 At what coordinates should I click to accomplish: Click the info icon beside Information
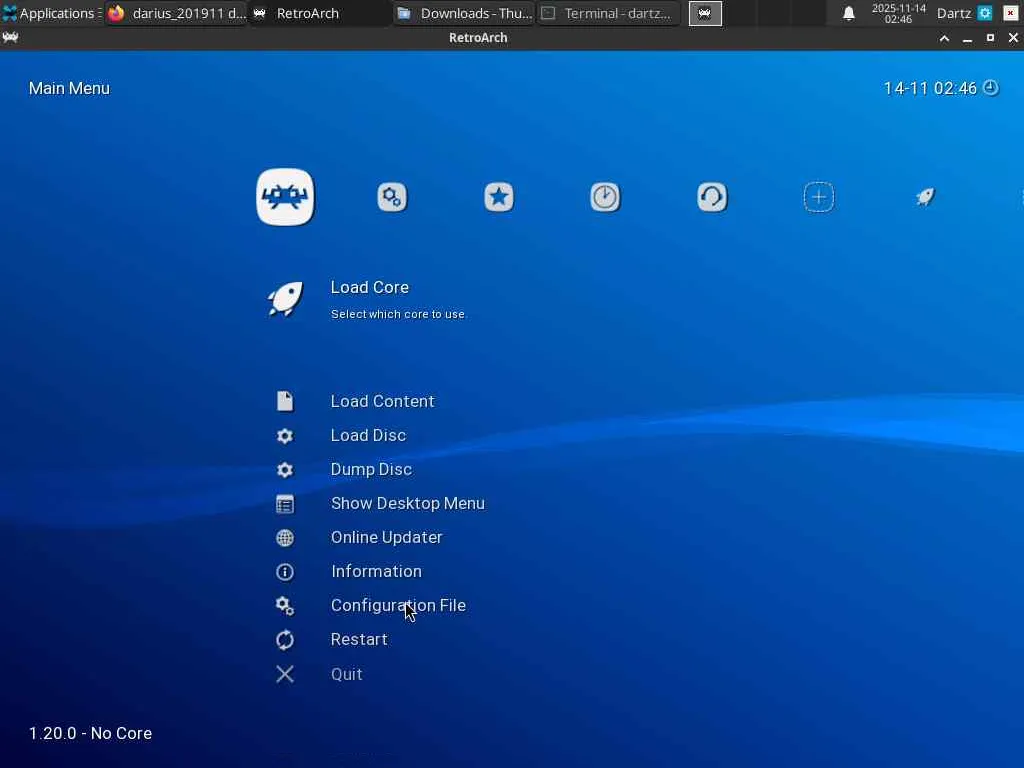(x=285, y=571)
